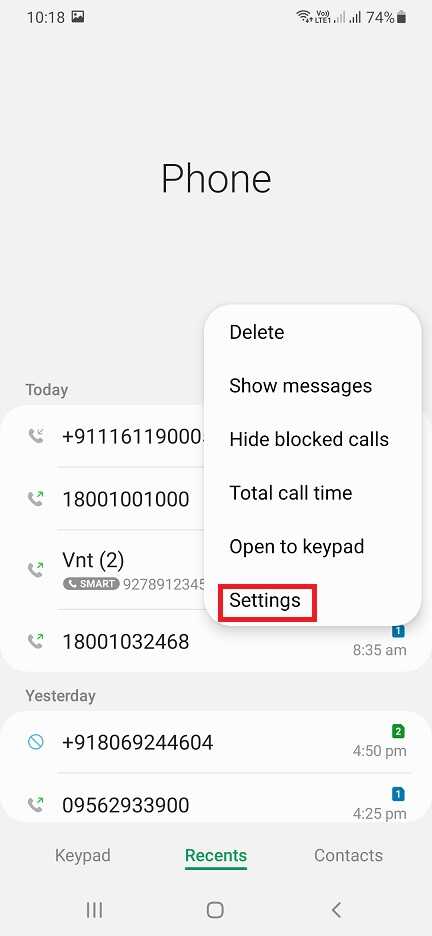This screenshot has height=936, width=432.
Task: Tap the outgoing call icon beside 18001001000
Action: tap(36, 498)
